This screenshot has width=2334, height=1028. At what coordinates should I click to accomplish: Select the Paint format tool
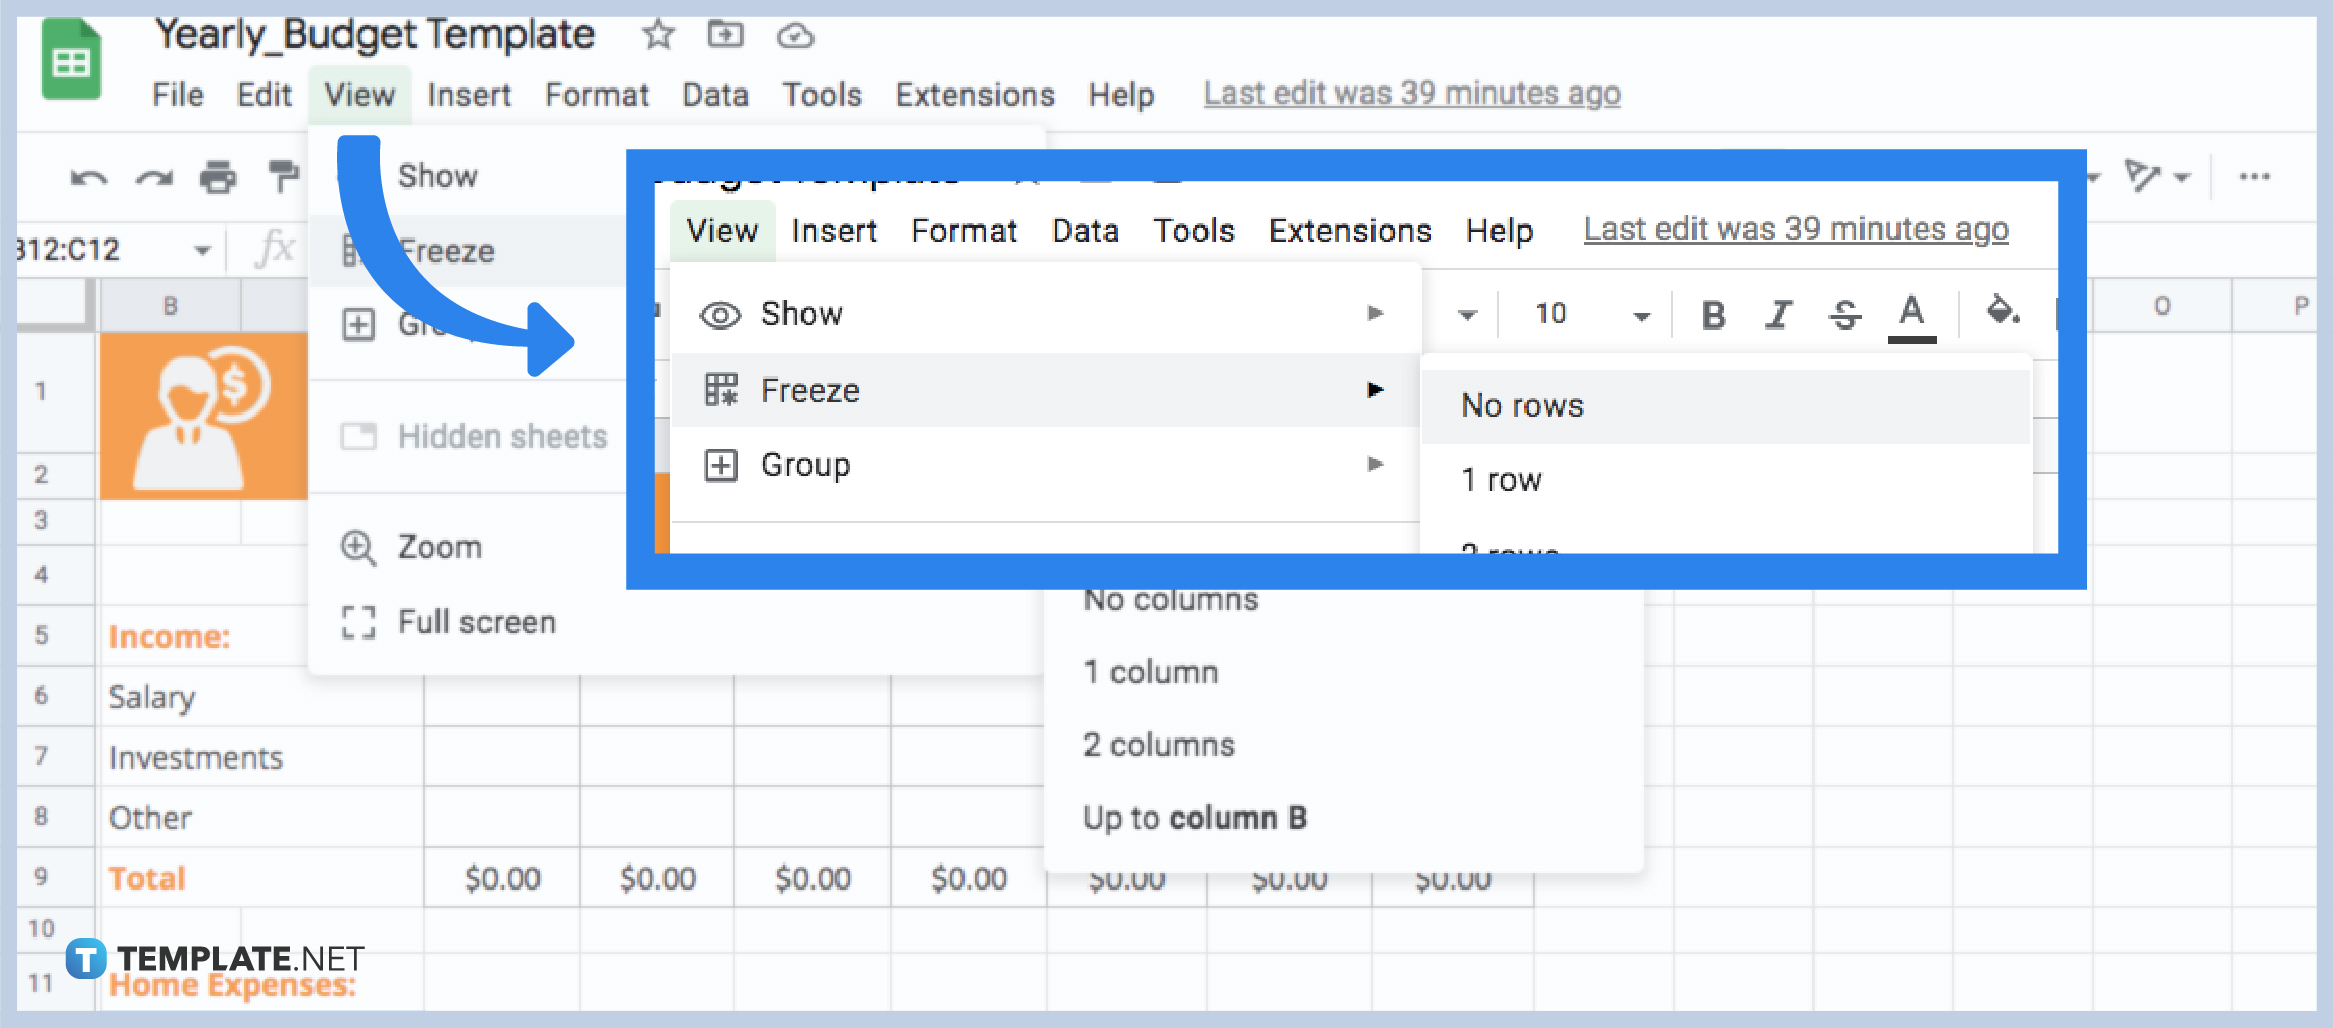pos(283,176)
